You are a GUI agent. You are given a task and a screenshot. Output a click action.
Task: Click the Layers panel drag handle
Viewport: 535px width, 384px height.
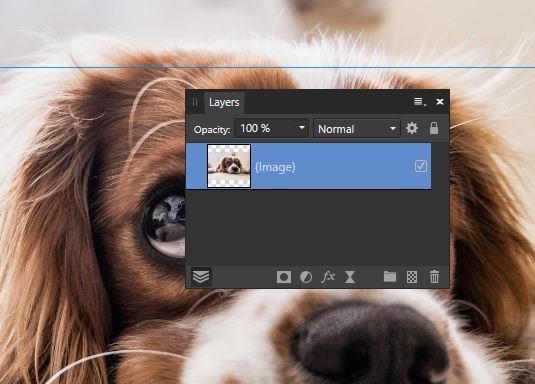pyautogui.click(x=195, y=102)
